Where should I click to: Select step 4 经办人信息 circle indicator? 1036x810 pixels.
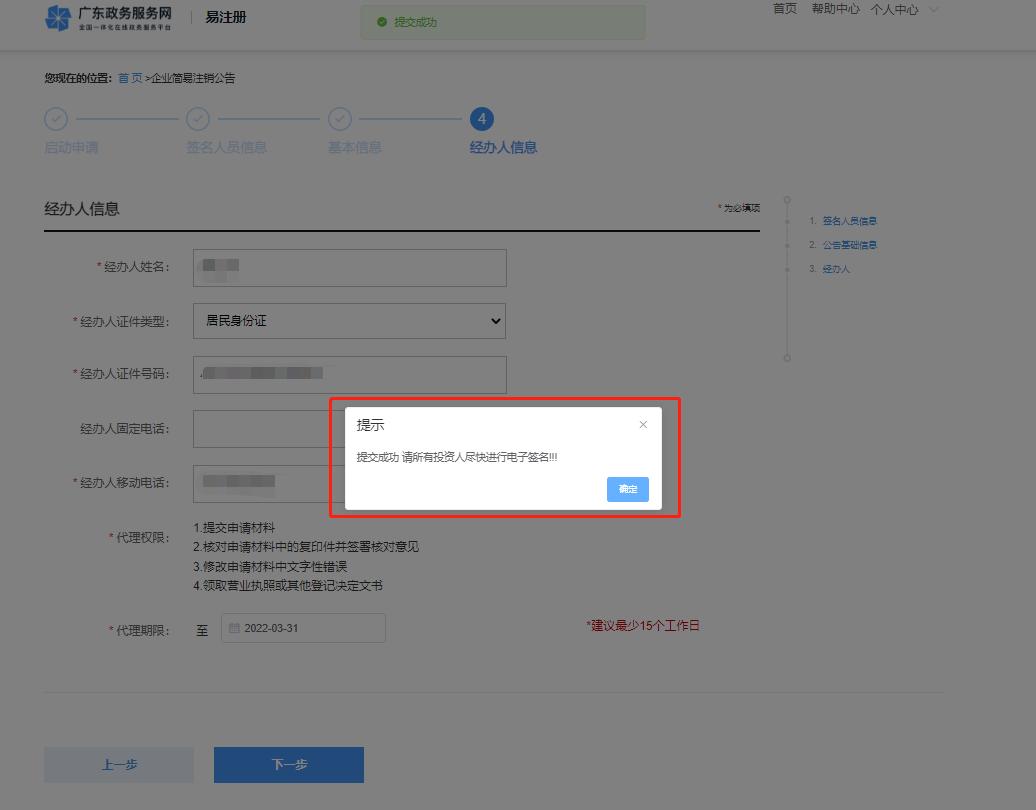coord(484,118)
